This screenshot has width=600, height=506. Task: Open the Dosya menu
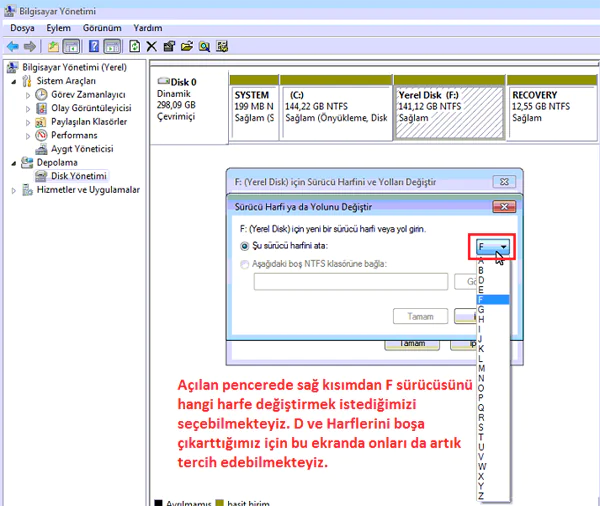(22, 28)
